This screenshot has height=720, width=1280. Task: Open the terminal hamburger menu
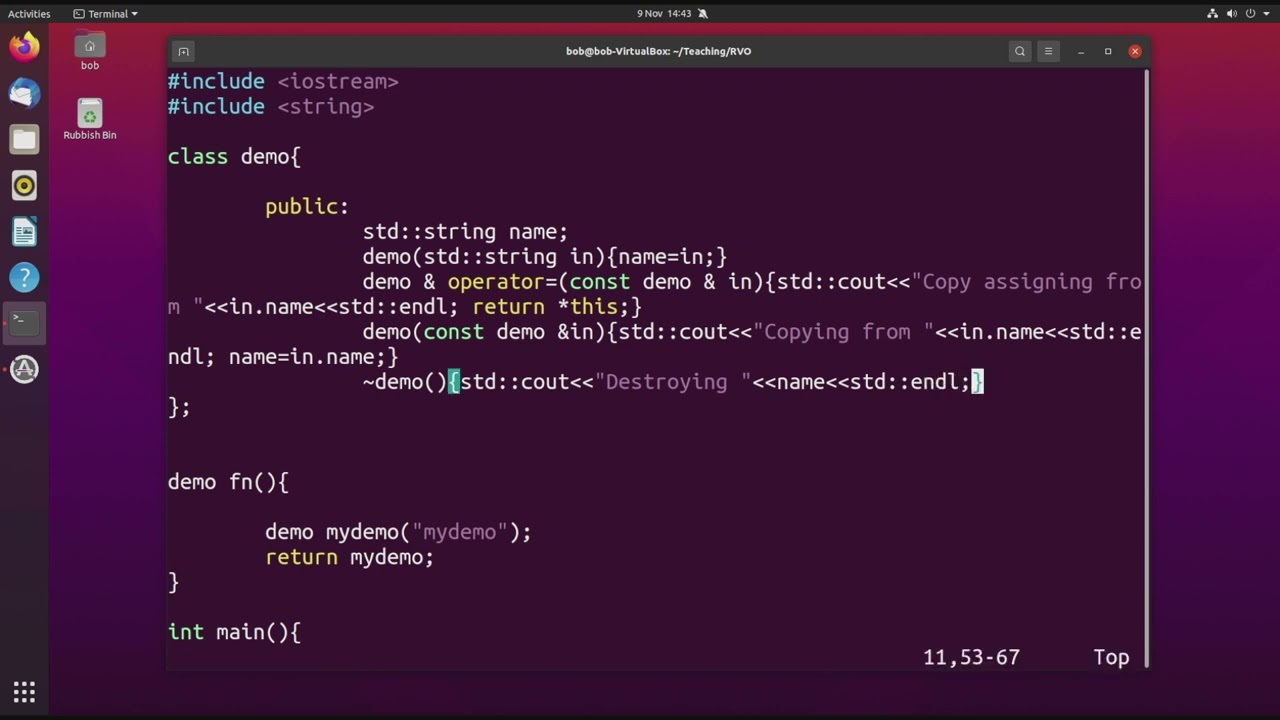(x=1048, y=51)
